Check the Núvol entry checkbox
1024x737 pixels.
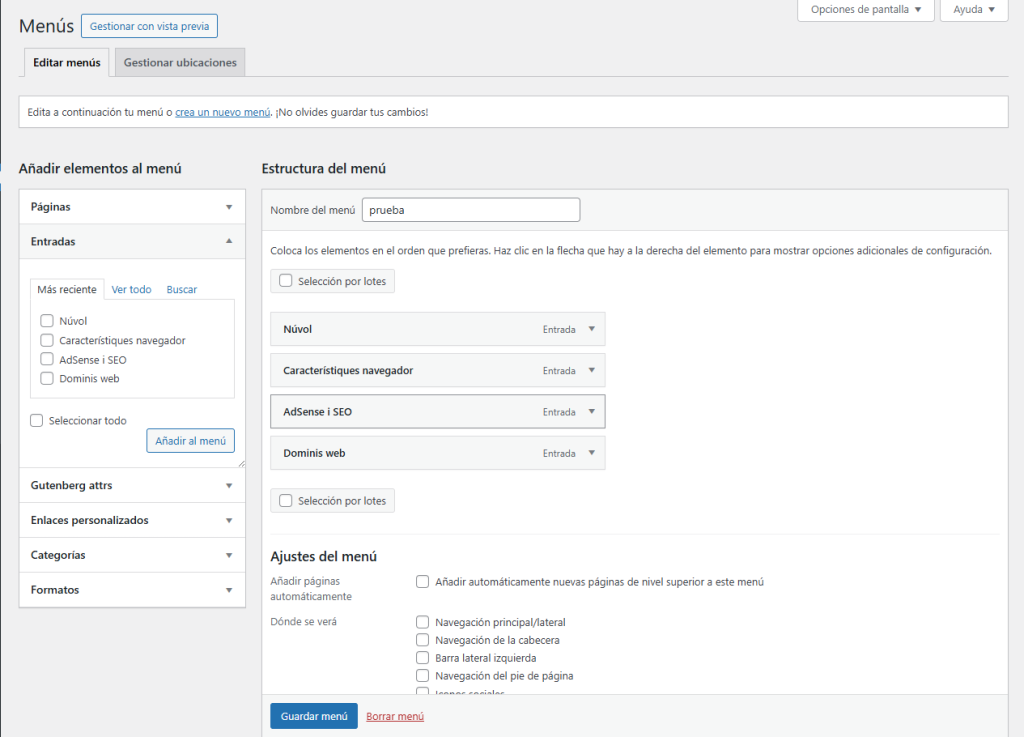(x=46, y=321)
